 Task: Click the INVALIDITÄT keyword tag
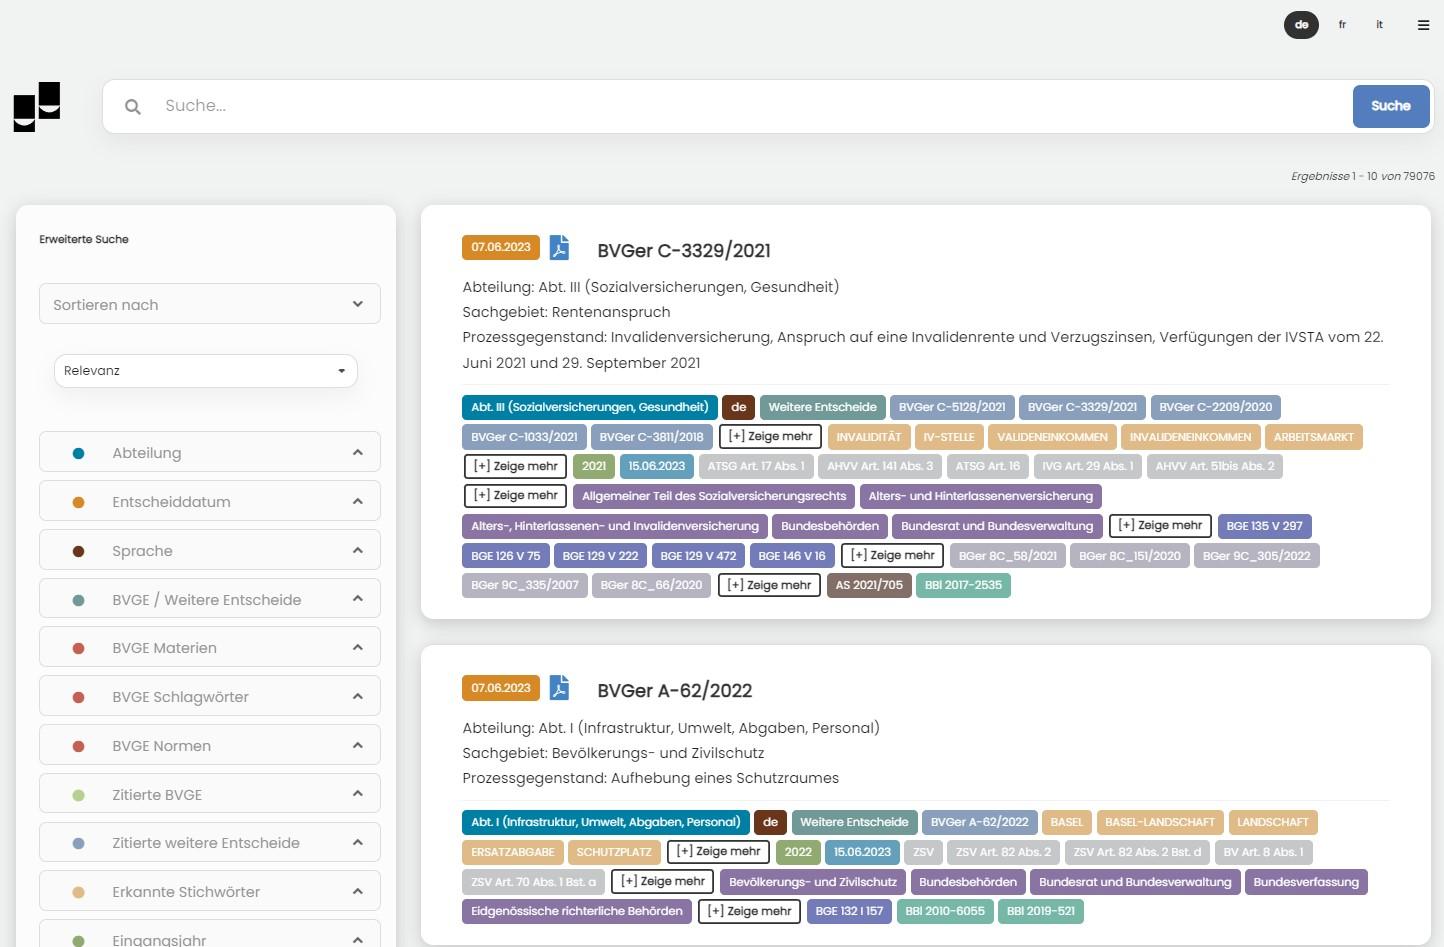pyautogui.click(x=868, y=437)
